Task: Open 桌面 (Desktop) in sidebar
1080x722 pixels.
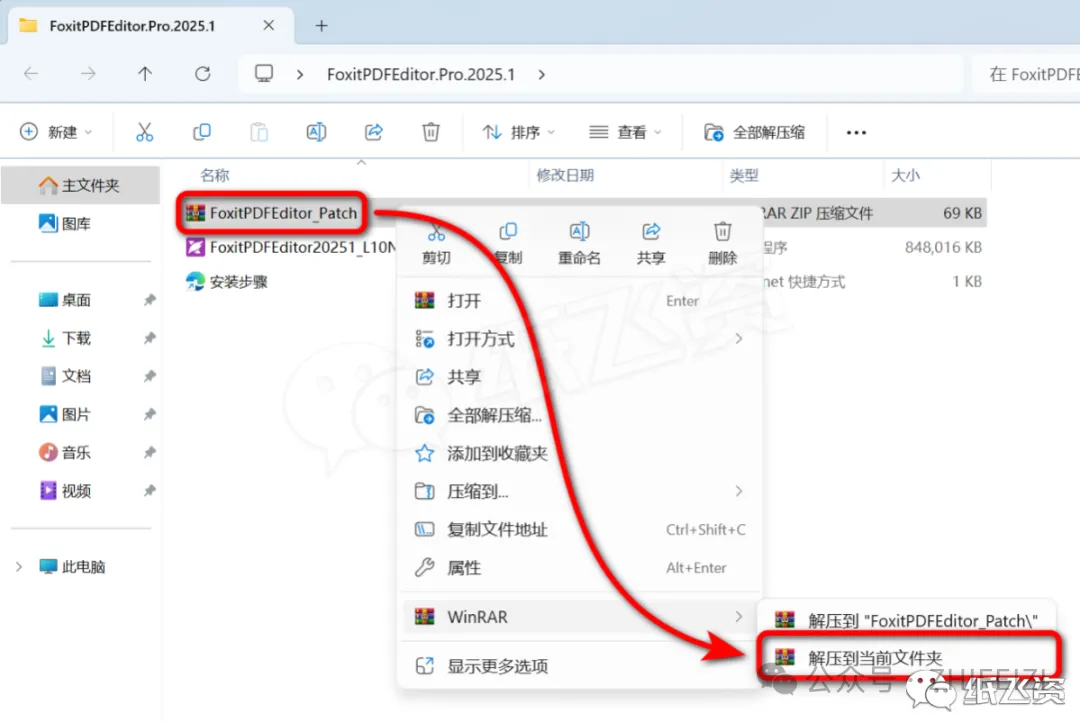Action: tap(65, 300)
